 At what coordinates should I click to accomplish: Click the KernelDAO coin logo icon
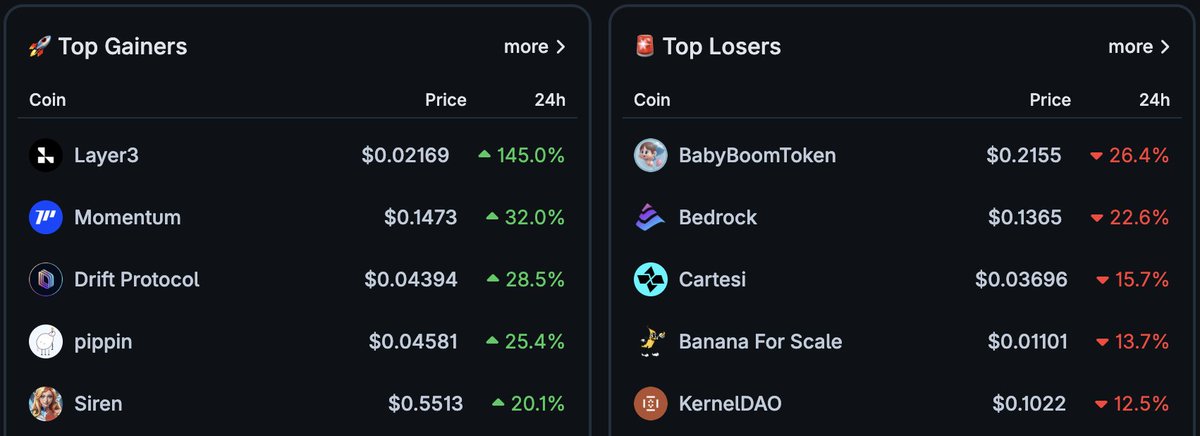[651, 404]
